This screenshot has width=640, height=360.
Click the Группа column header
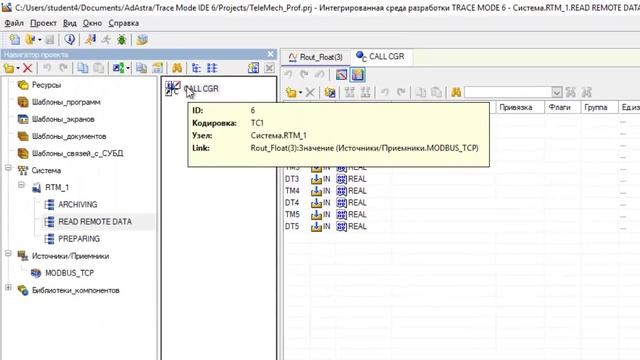point(599,107)
